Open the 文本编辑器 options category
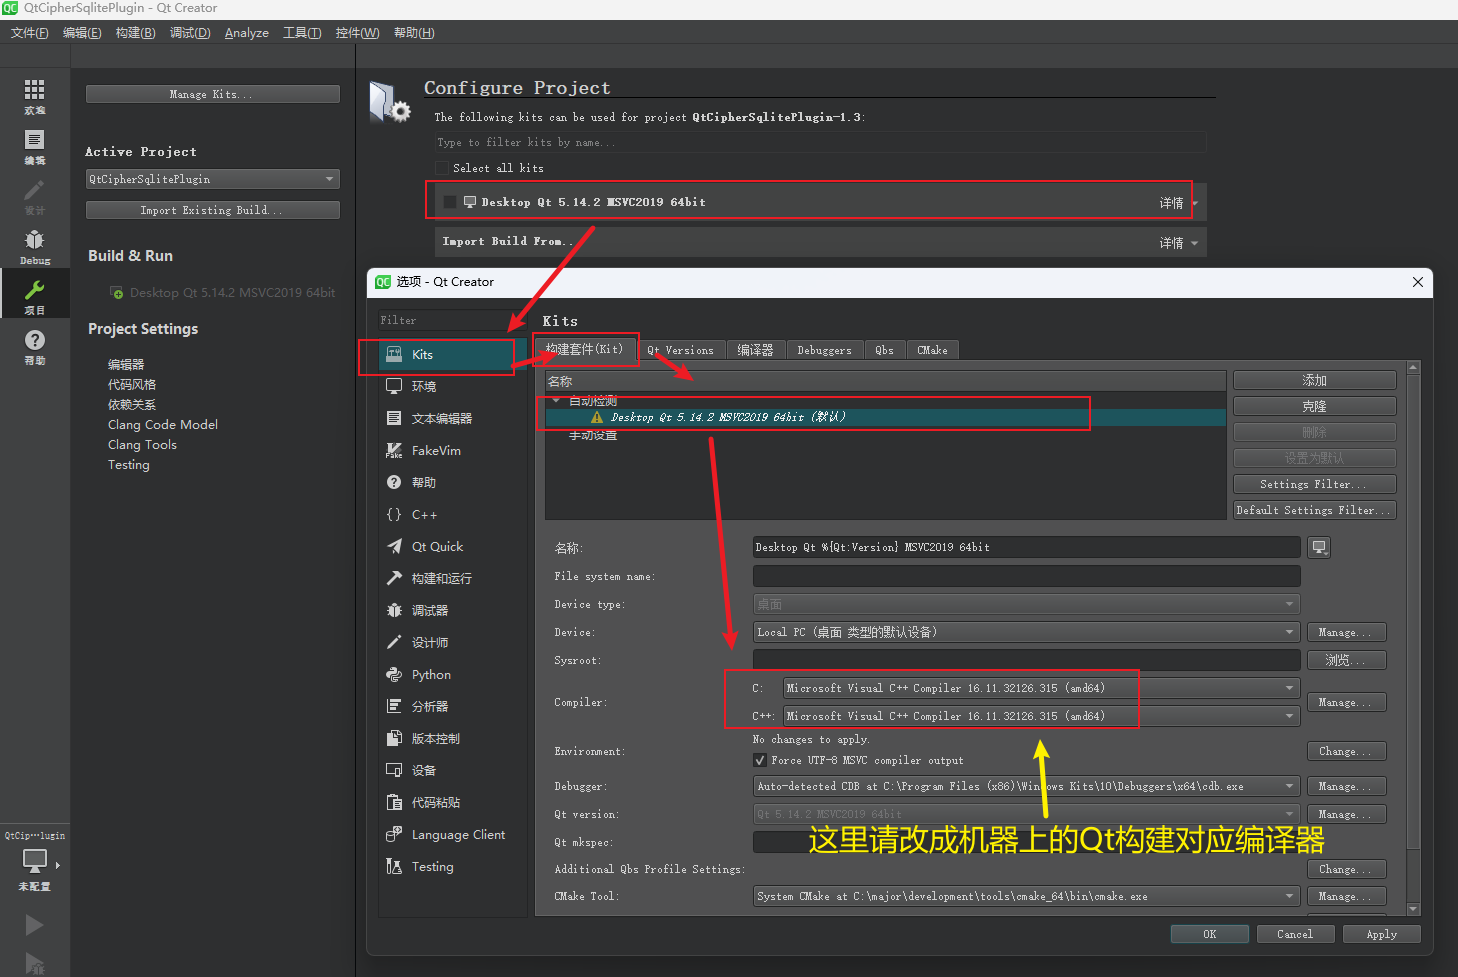Screen dimensions: 1458x977 coord(453,419)
